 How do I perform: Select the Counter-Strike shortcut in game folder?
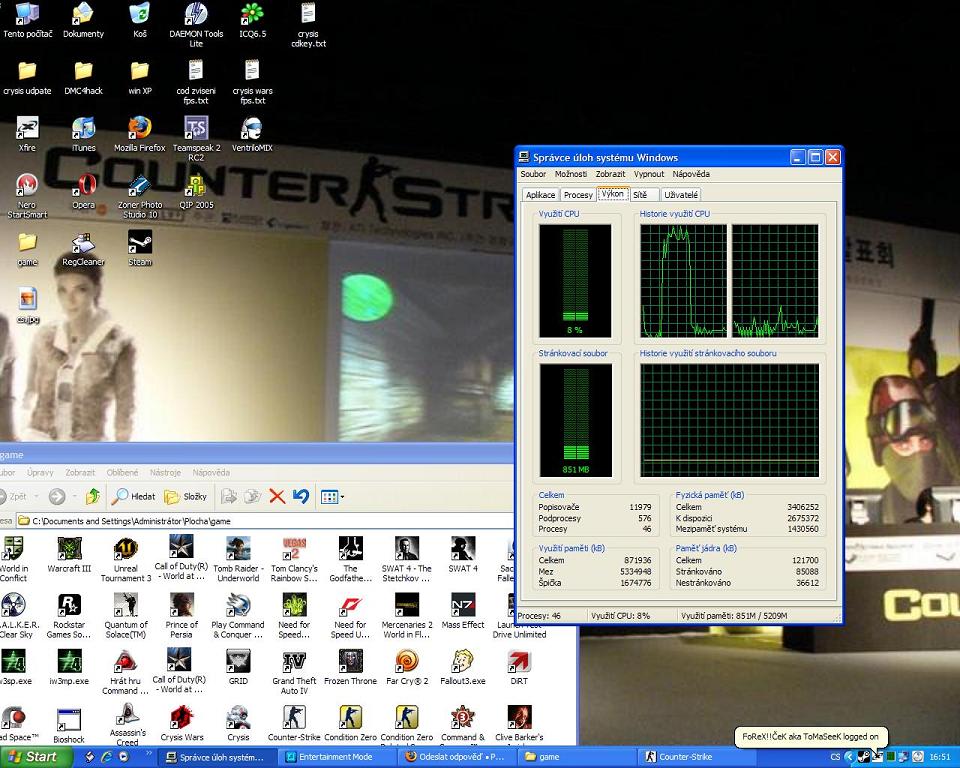point(294,723)
